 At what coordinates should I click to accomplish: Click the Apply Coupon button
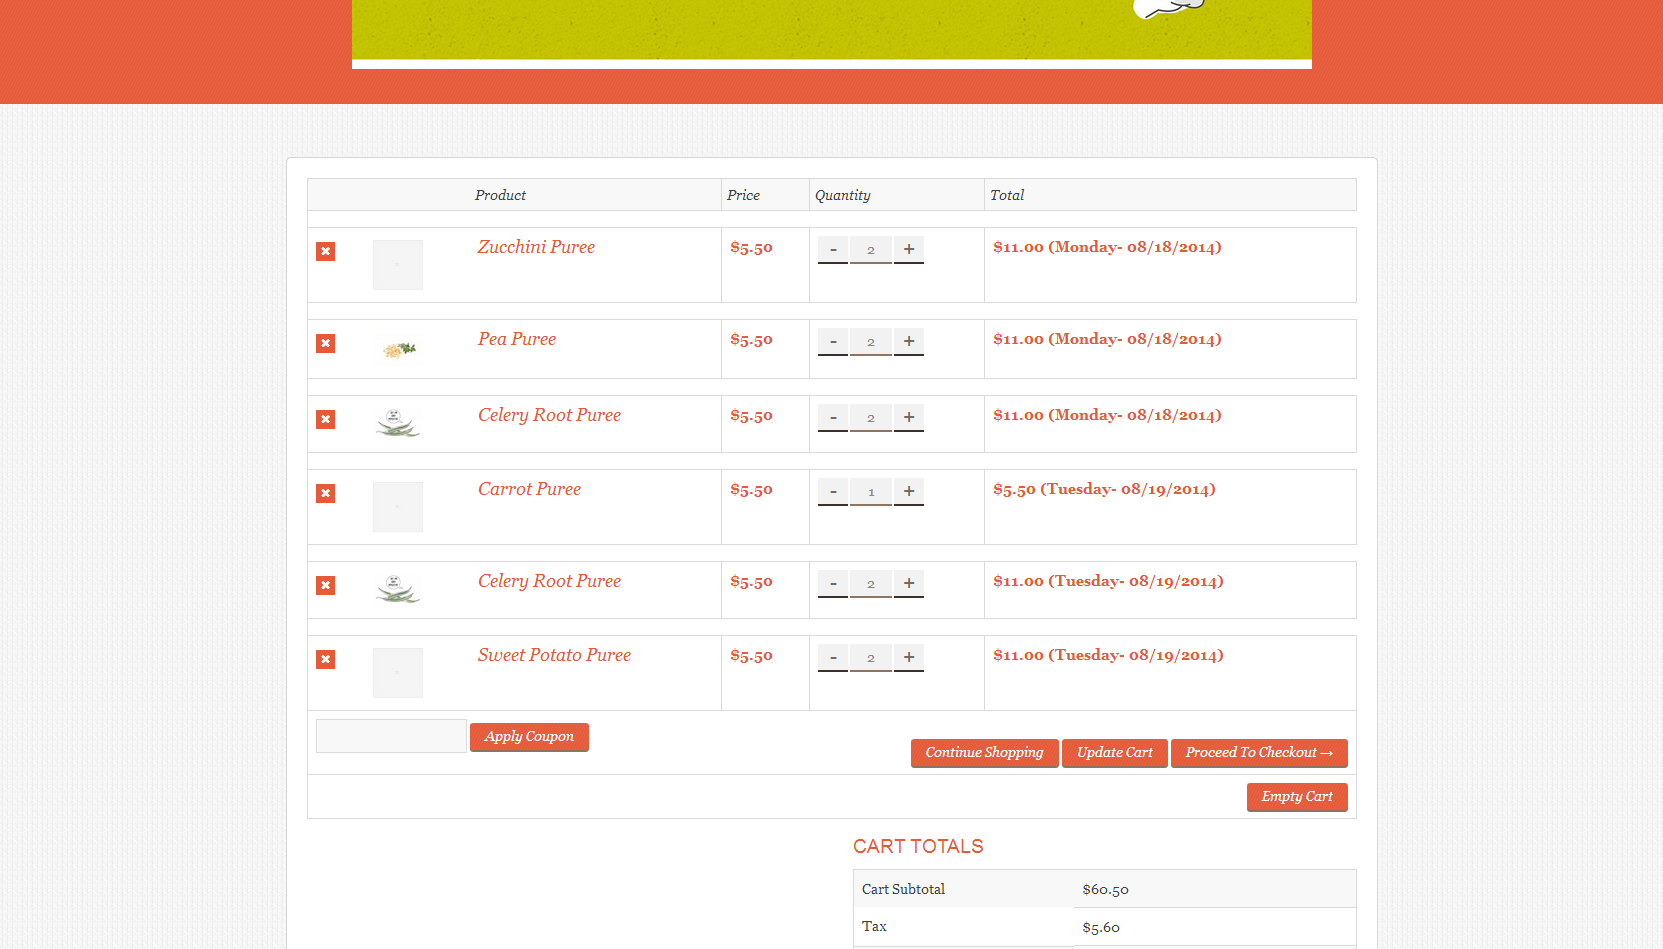529,737
